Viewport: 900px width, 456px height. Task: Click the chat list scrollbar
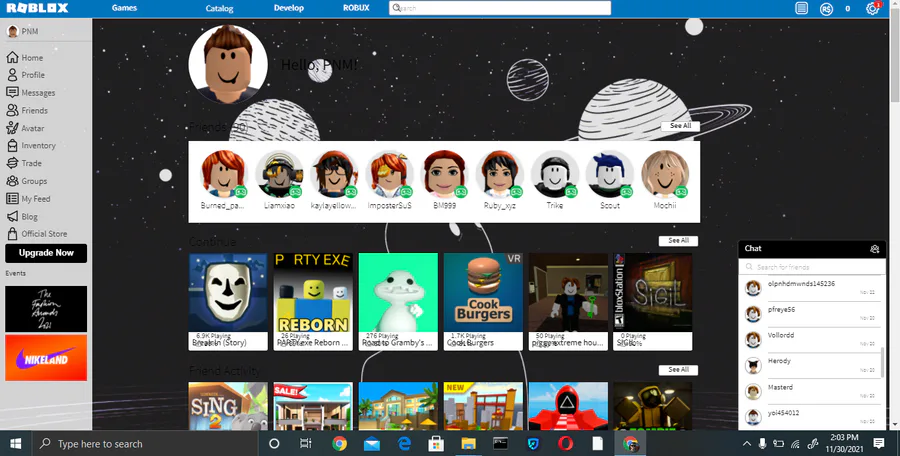tap(883, 362)
